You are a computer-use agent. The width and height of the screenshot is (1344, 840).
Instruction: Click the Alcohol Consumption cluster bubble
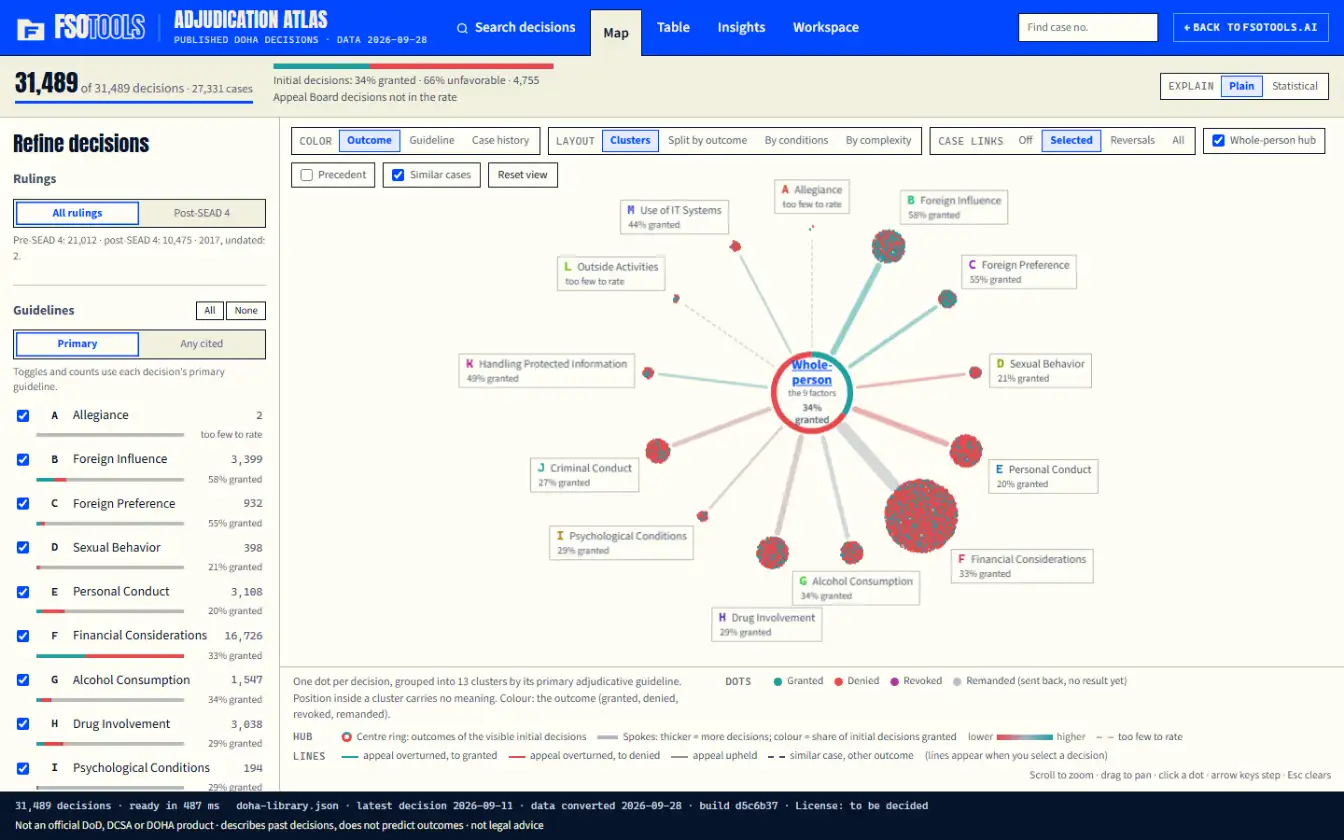tap(851, 552)
